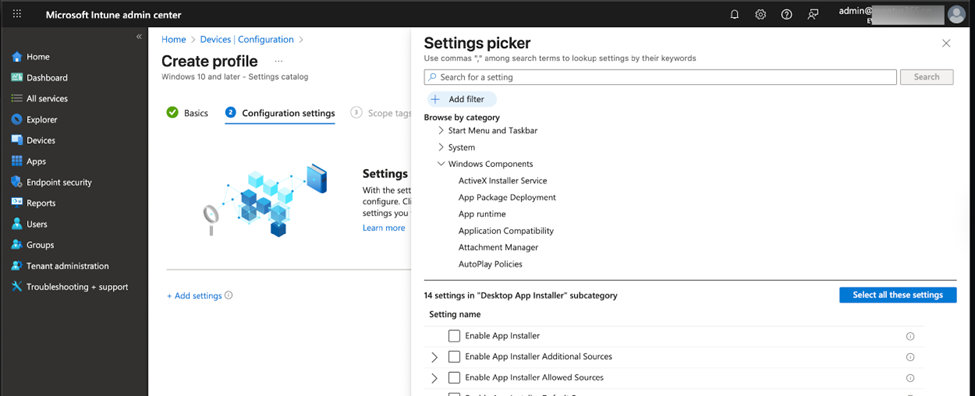Open the help question mark icon
The height and width of the screenshot is (396, 975).
(x=787, y=15)
